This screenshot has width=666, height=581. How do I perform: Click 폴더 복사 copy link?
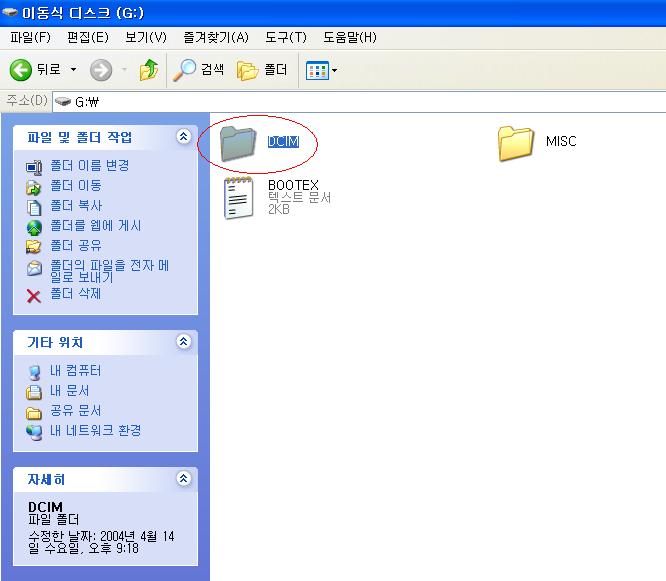pyautogui.click(x=76, y=206)
